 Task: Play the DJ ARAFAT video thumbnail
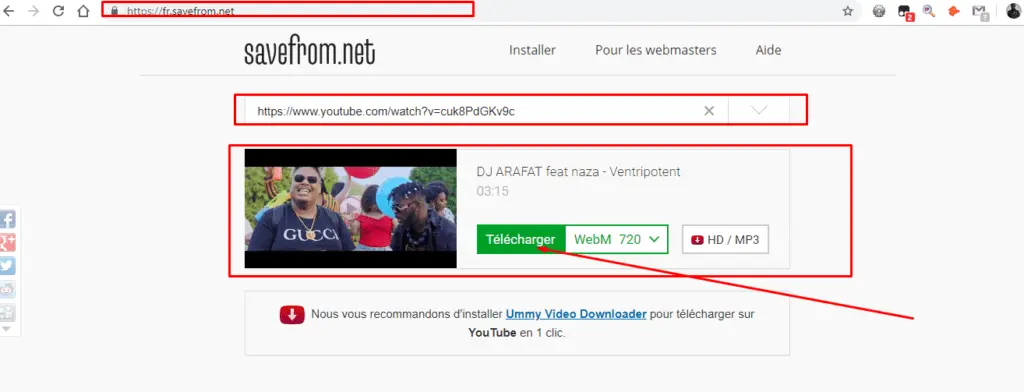(351, 208)
